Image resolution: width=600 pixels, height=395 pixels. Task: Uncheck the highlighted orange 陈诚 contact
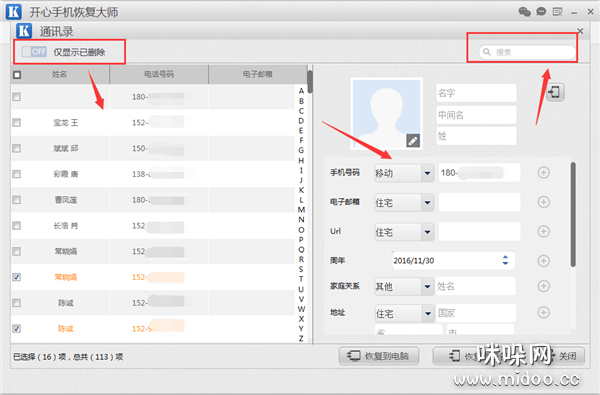click(16, 328)
